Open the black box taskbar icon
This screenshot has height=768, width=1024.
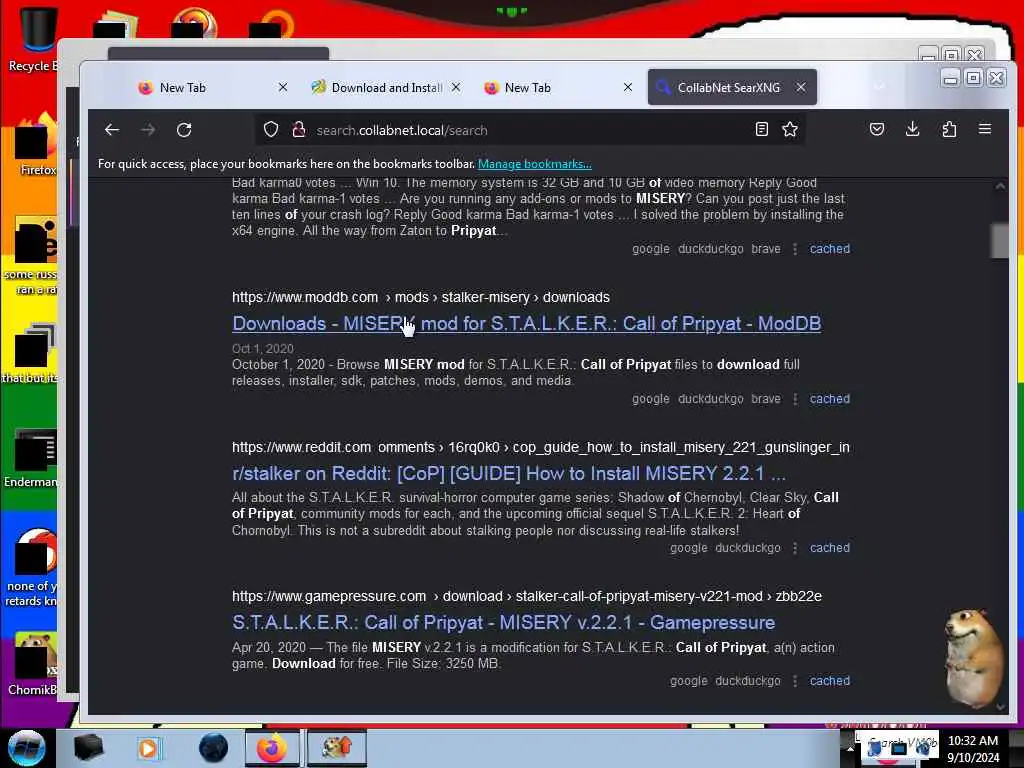(88, 748)
